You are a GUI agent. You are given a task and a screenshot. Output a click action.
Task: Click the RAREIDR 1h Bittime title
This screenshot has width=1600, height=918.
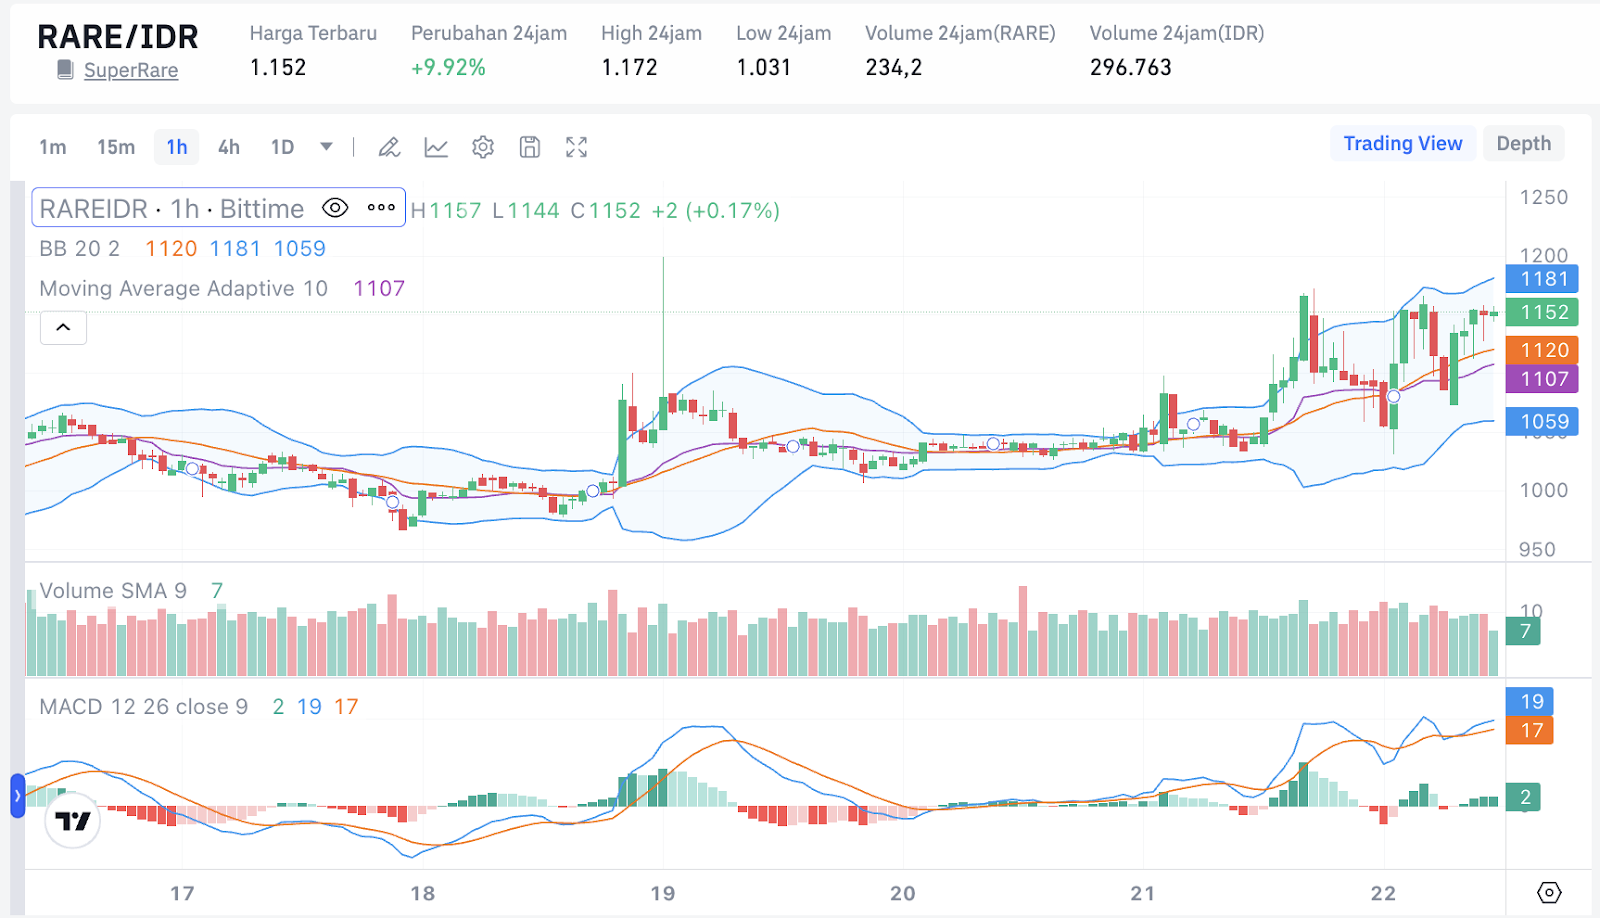[172, 208]
